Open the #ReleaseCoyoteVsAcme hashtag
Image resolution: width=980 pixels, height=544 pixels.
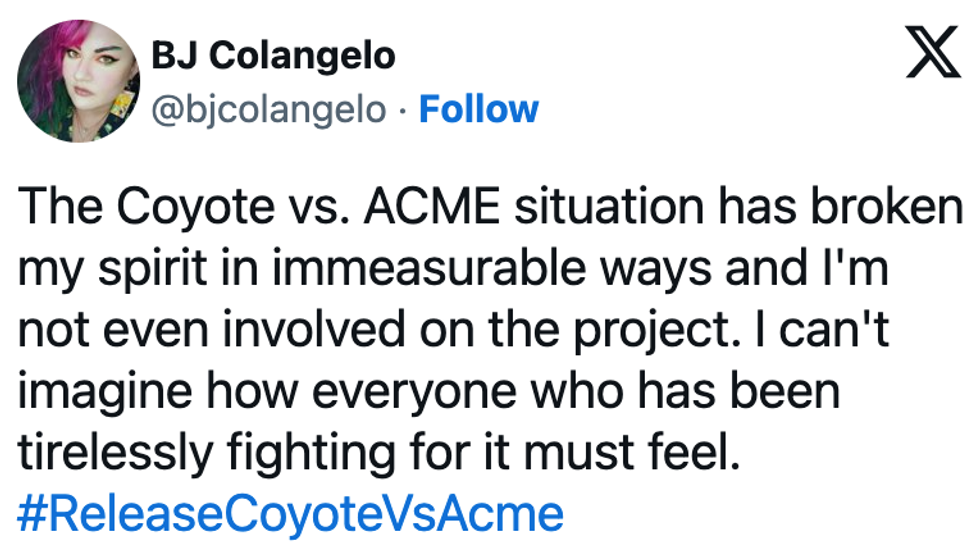(291, 515)
